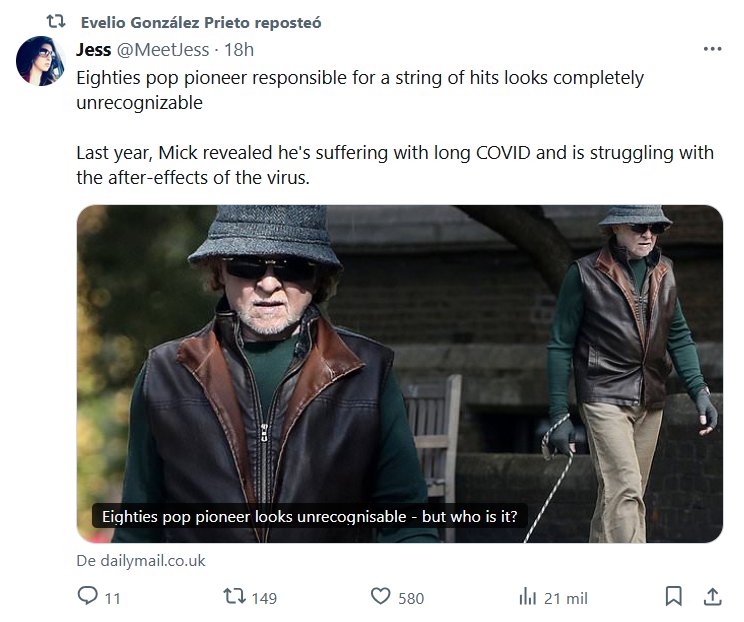This screenshot has width=744, height=622.
Task: Bookmark this post by Jess
Action: coord(674,597)
